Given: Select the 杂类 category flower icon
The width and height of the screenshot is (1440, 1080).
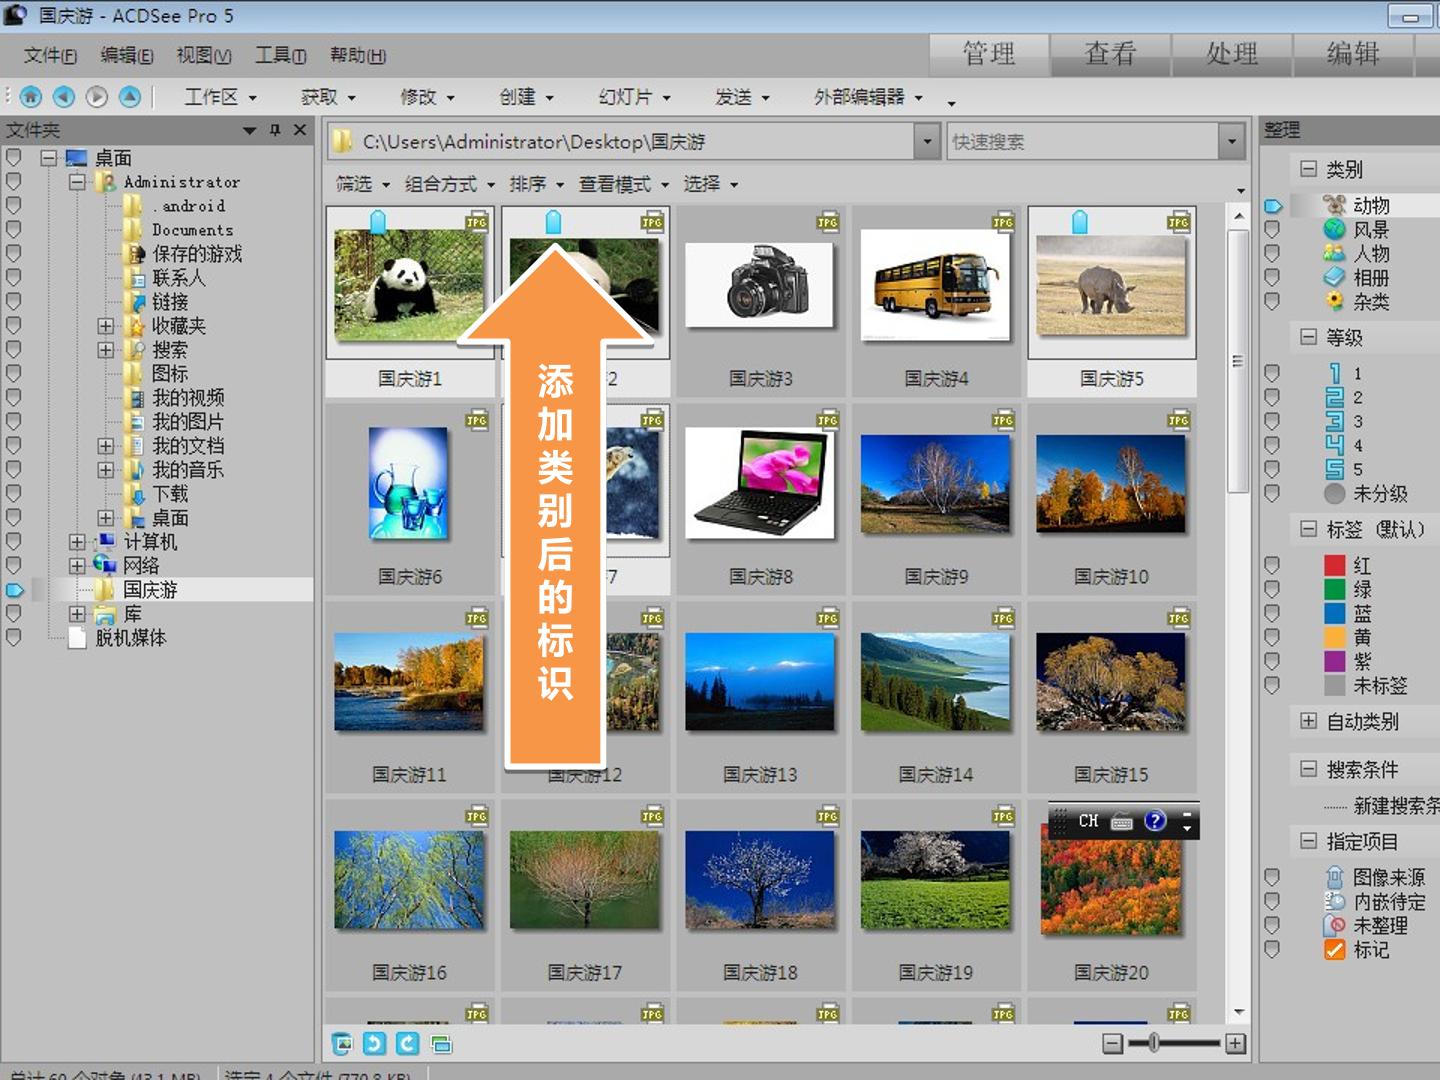Looking at the screenshot, I should tap(1334, 301).
